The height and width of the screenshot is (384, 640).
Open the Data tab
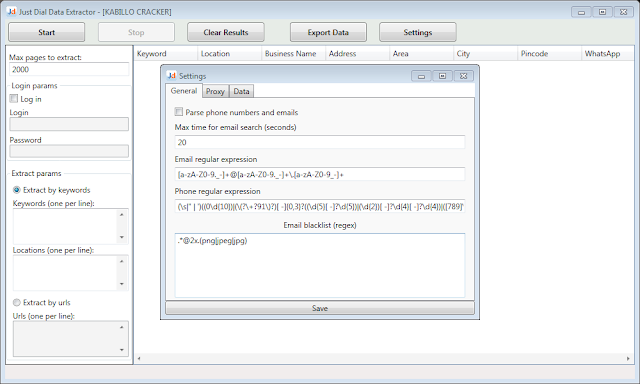[241, 91]
